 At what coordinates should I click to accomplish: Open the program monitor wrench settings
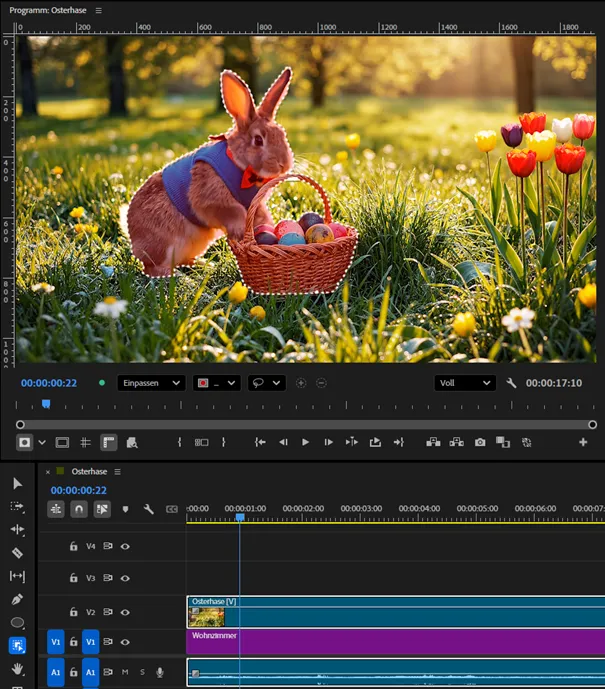[512, 383]
